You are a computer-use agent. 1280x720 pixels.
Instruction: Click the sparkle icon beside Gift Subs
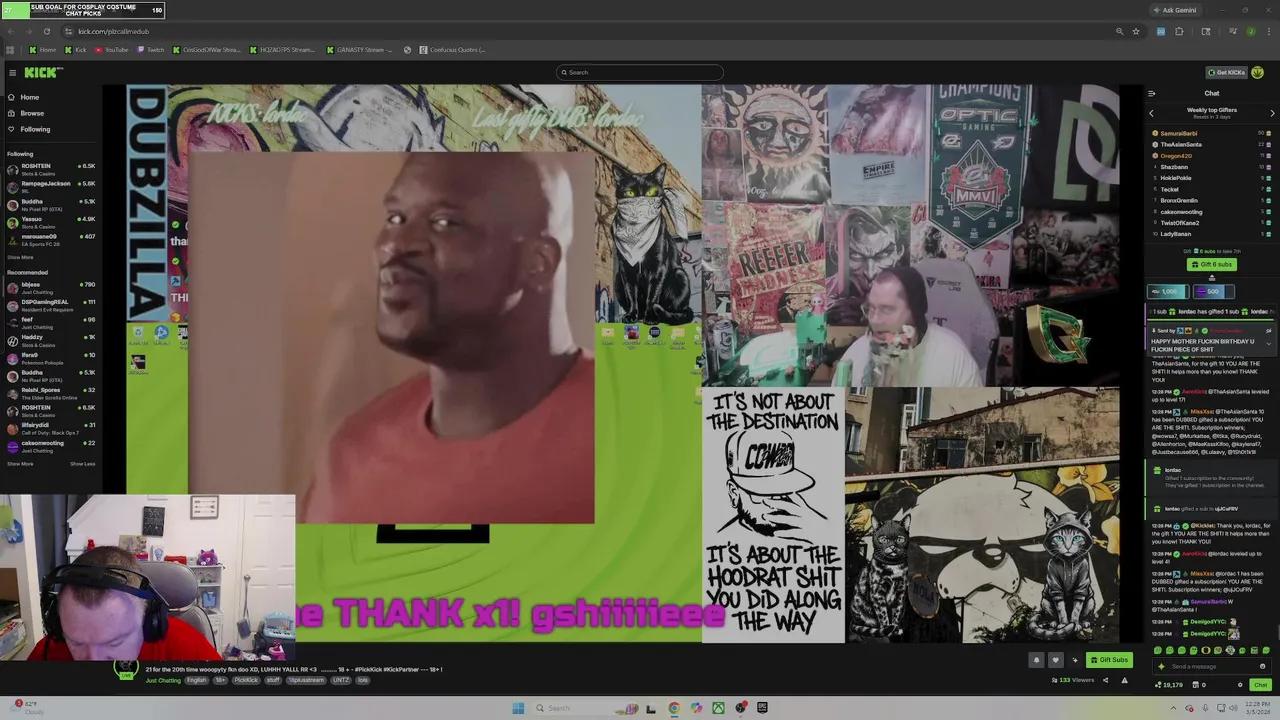(x=1075, y=660)
